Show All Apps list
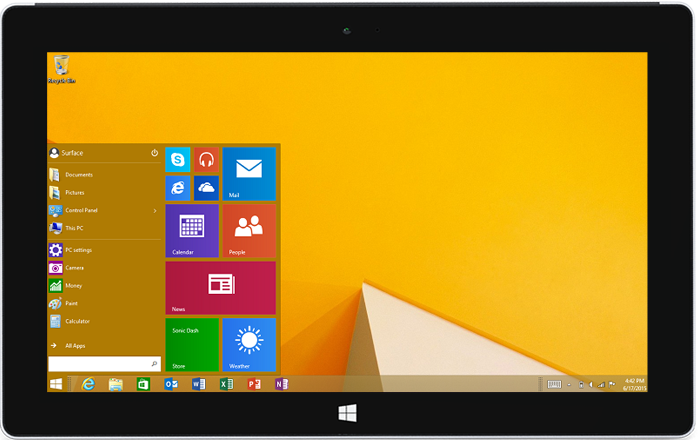 tap(75, 346)
